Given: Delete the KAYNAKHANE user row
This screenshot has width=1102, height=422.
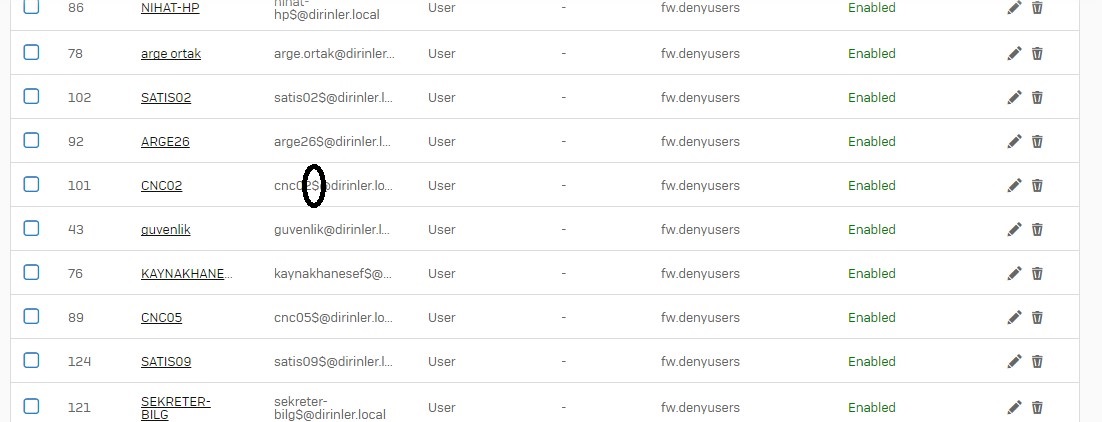Looking at the screenshot, I should 1037,274.
